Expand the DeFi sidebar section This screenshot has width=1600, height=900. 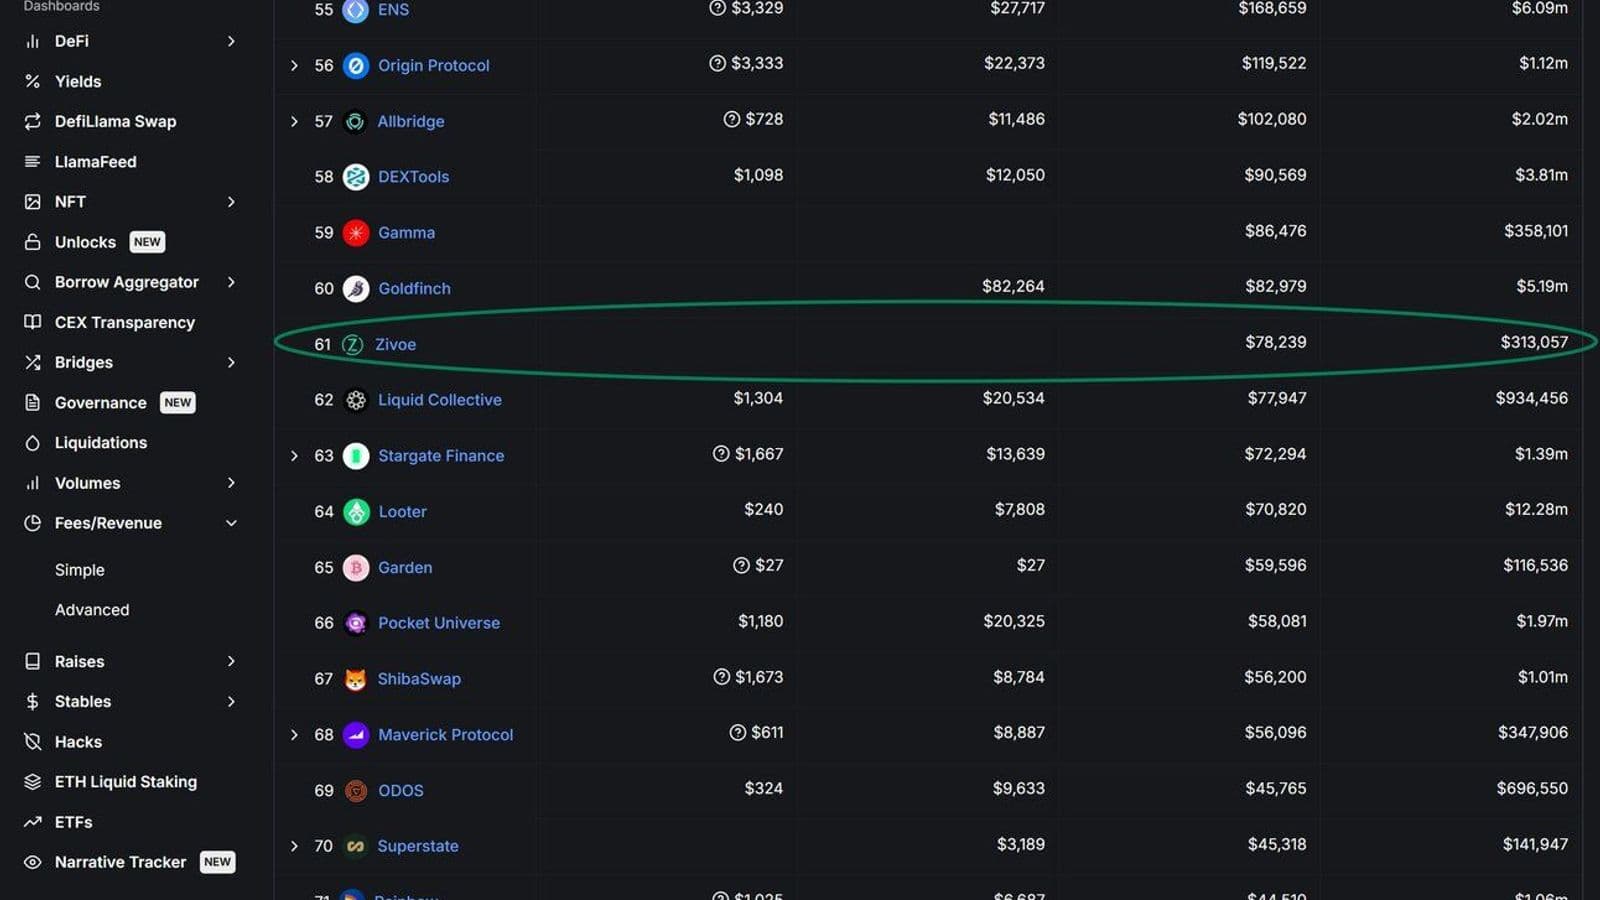pos(231,41)
